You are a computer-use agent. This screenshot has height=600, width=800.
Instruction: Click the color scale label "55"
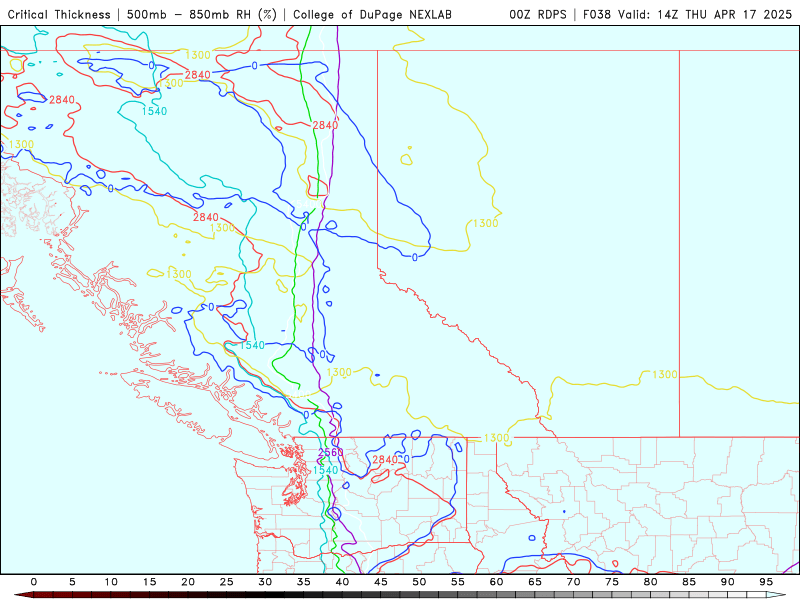pos(458,582)
